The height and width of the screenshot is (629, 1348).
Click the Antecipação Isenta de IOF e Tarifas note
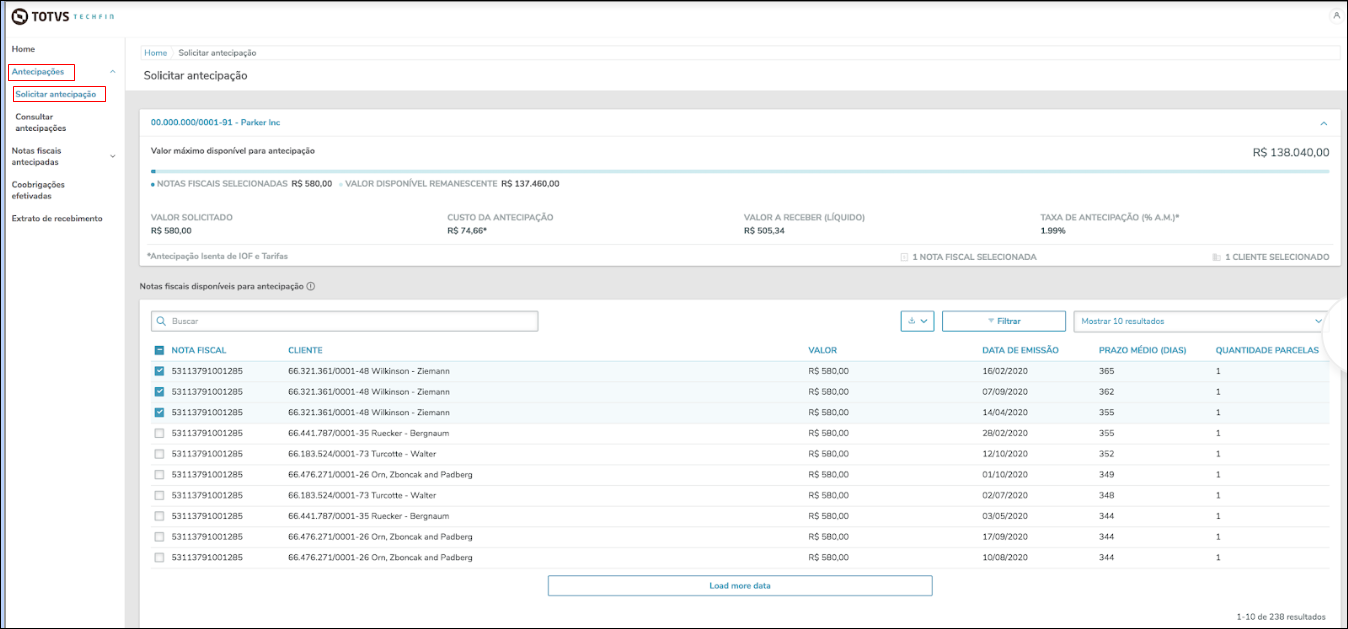click(x=217, y=256)
